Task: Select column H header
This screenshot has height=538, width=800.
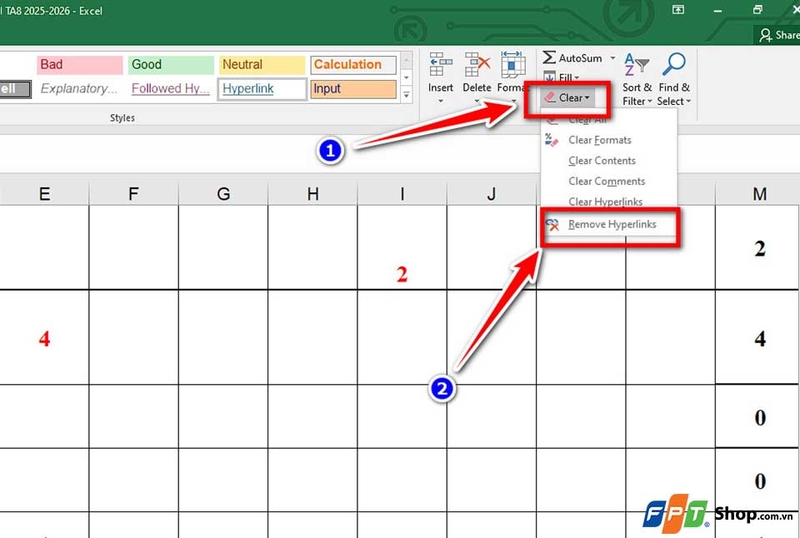Action: tap(313, 194)
